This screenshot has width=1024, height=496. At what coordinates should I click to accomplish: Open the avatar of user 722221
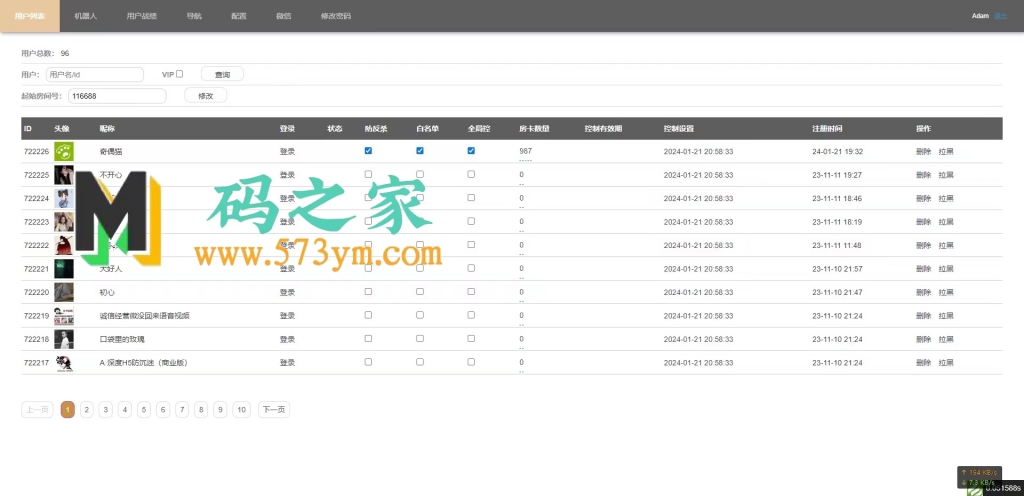click(64, 269)
